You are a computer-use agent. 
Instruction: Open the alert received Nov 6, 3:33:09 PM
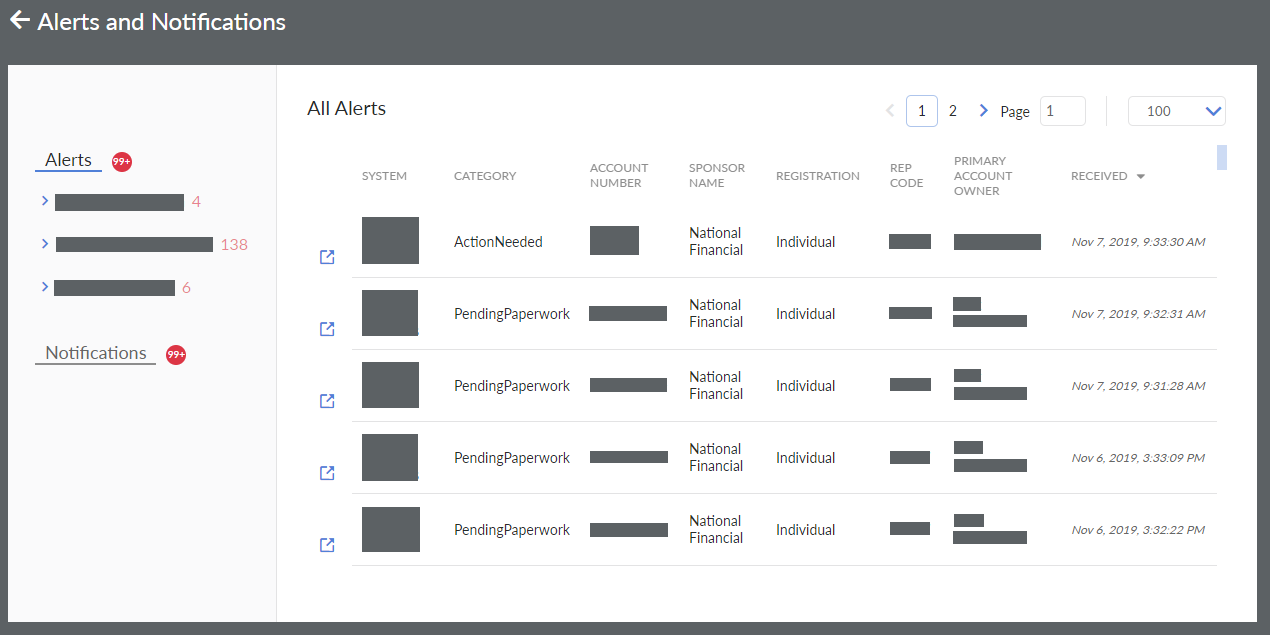coord(327,473)
